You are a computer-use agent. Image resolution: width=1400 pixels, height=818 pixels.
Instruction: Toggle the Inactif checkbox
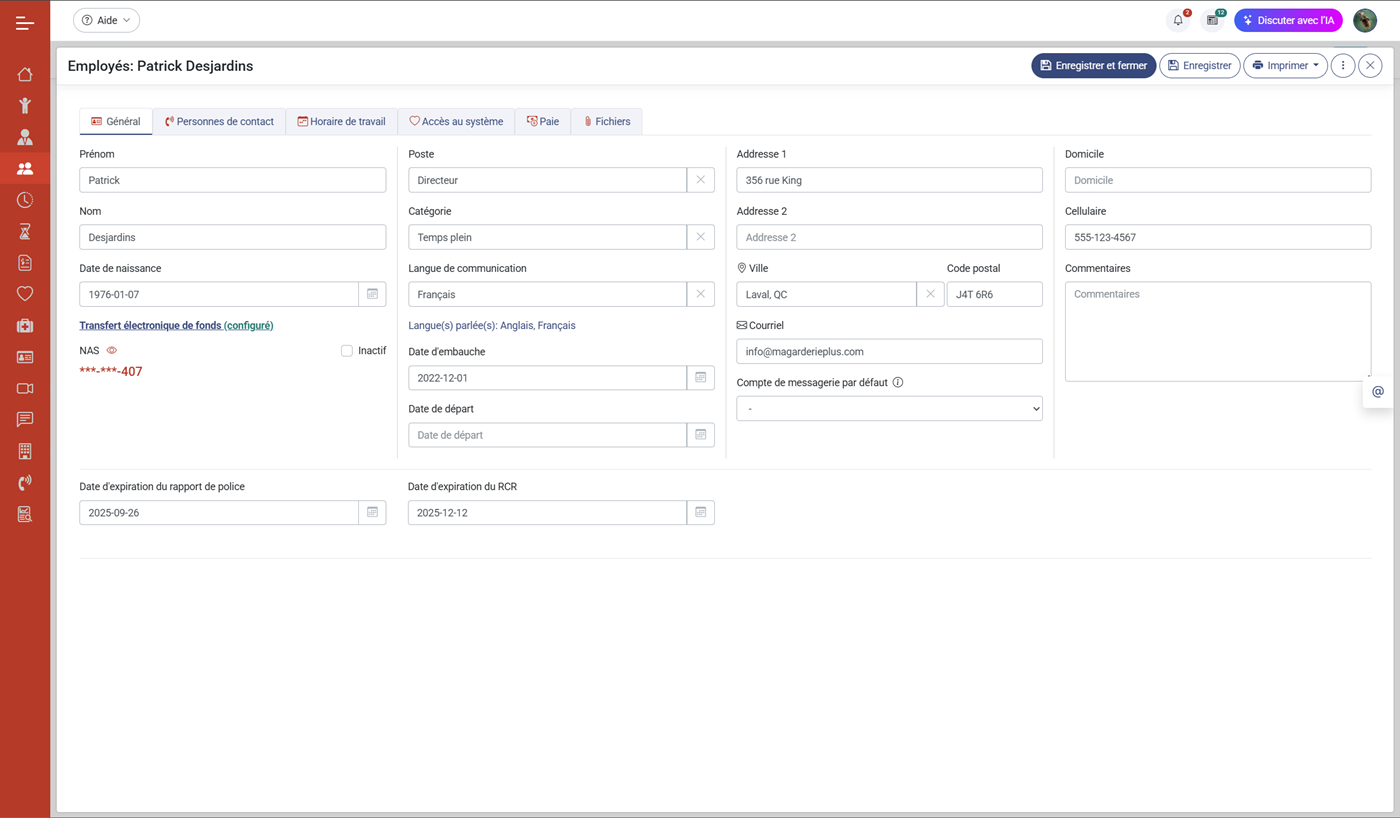pos(347,351)
